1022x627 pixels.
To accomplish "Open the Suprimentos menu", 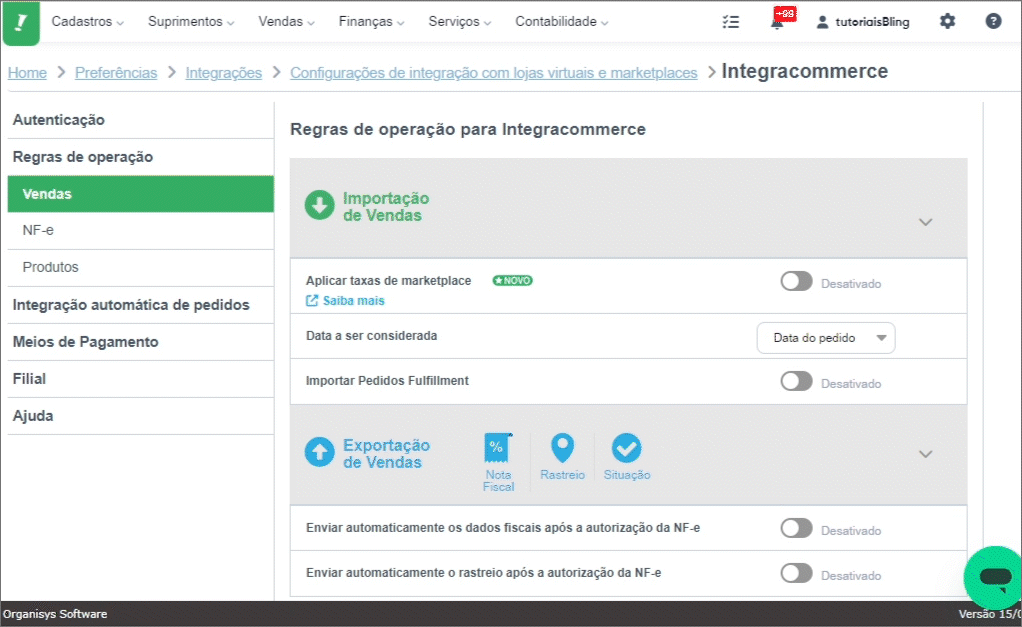I will coord(191,22).
